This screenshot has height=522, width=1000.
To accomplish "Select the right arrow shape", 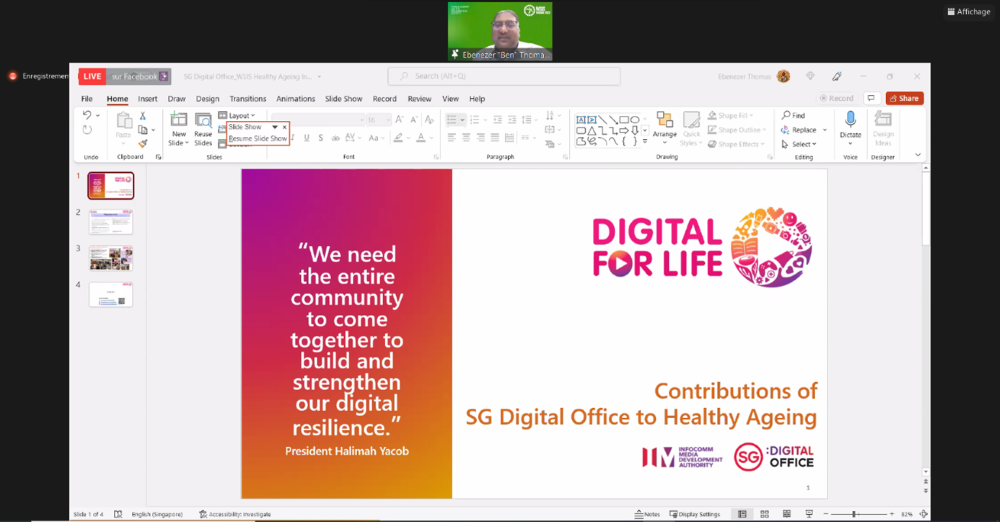I will (624, 130).
